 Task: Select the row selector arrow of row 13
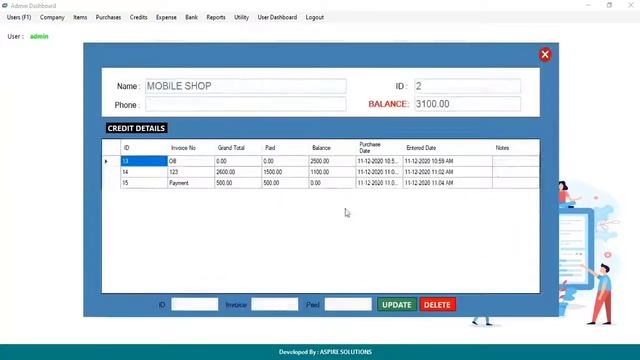coord(111,161)
